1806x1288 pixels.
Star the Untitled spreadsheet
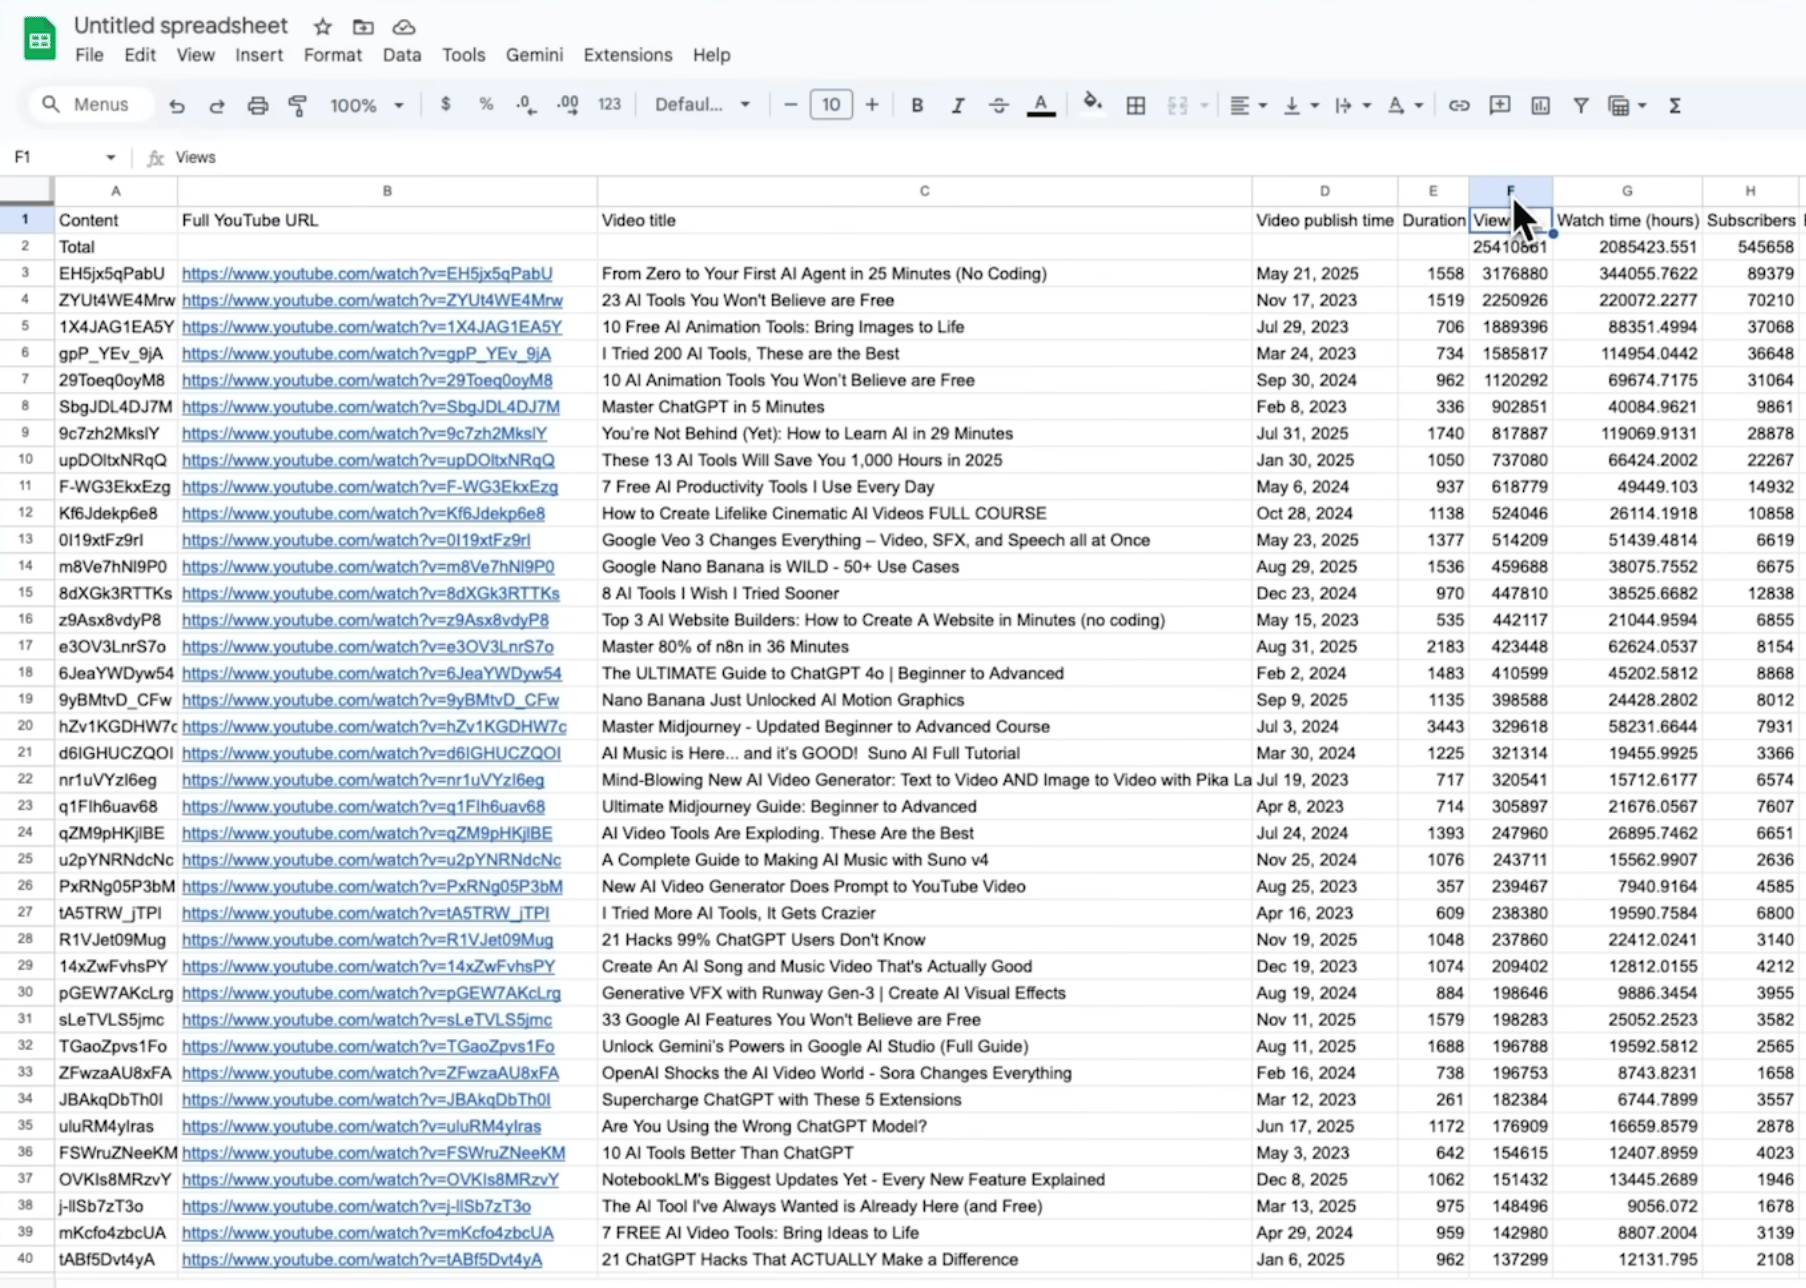point(322,27)
